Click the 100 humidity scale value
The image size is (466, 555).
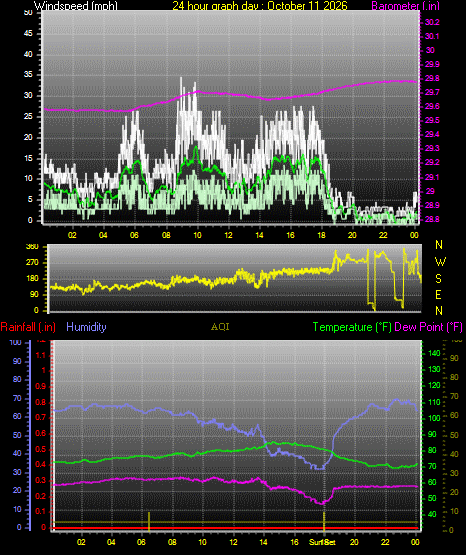coord(15,342)
